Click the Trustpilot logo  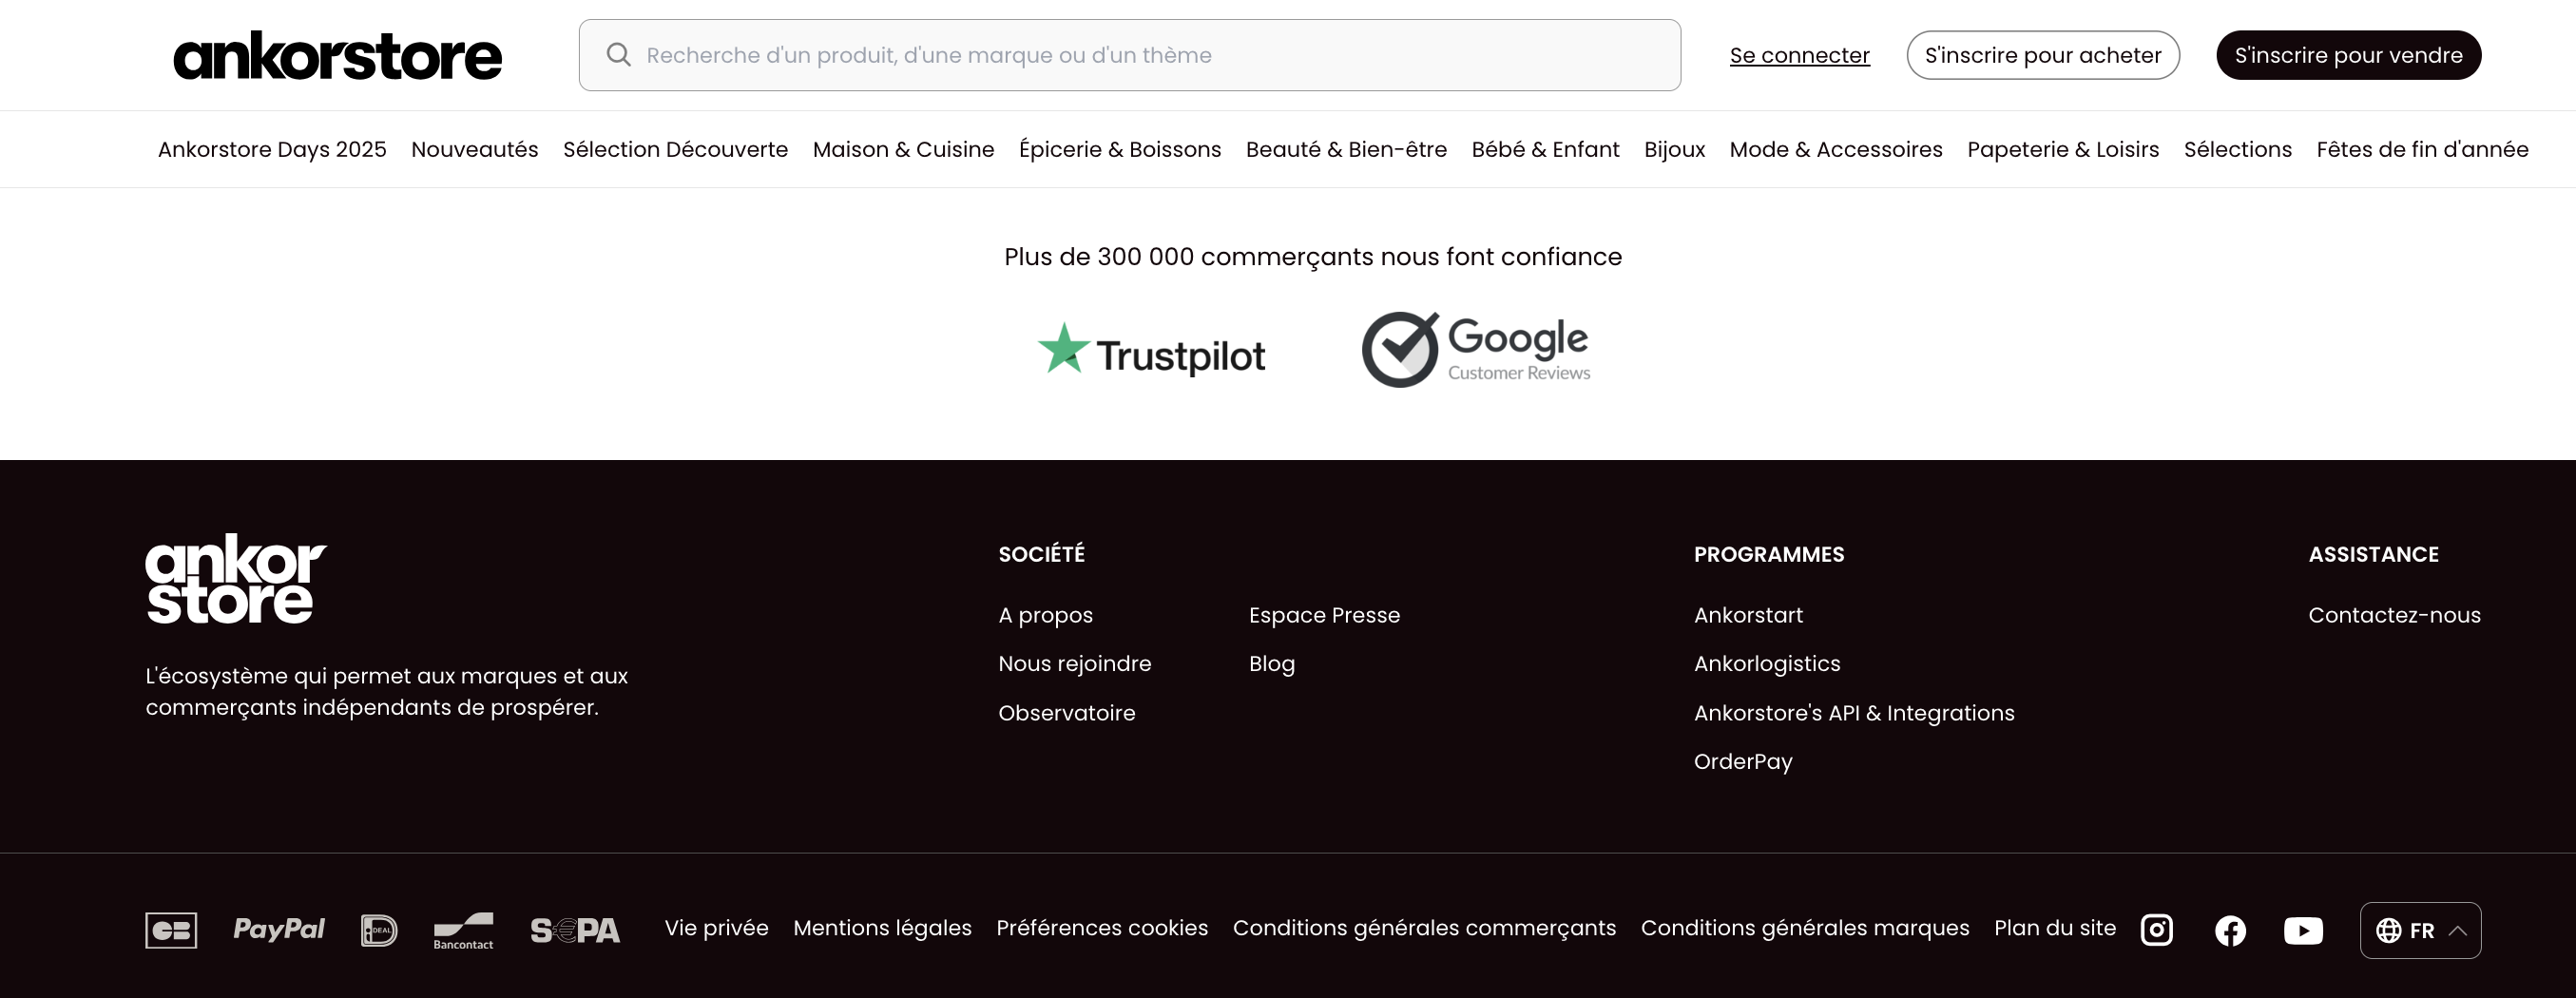tap(1151, 350)
